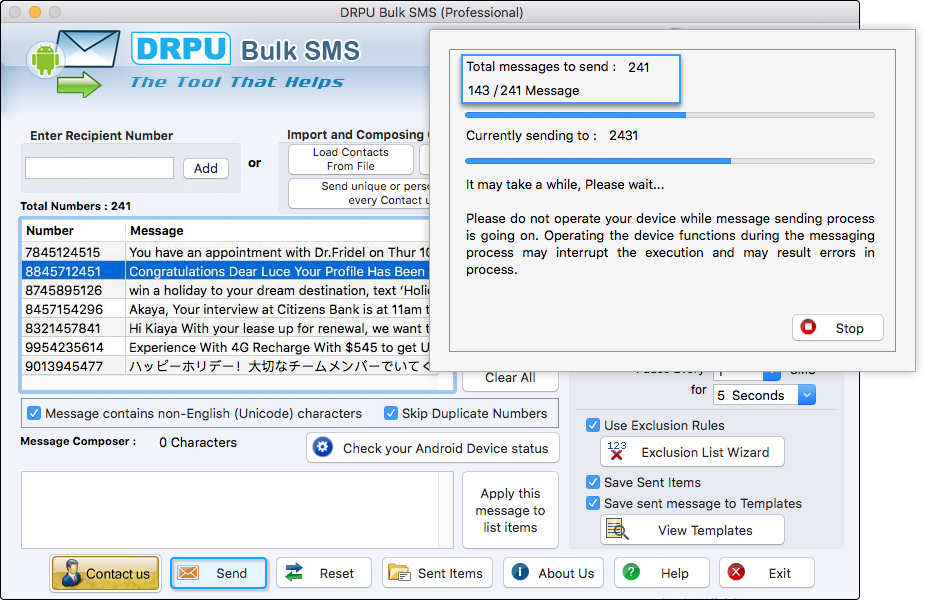Click the Sent Items button label
Viewport: 940px width, 600px height.
click(x=450, y=574)
